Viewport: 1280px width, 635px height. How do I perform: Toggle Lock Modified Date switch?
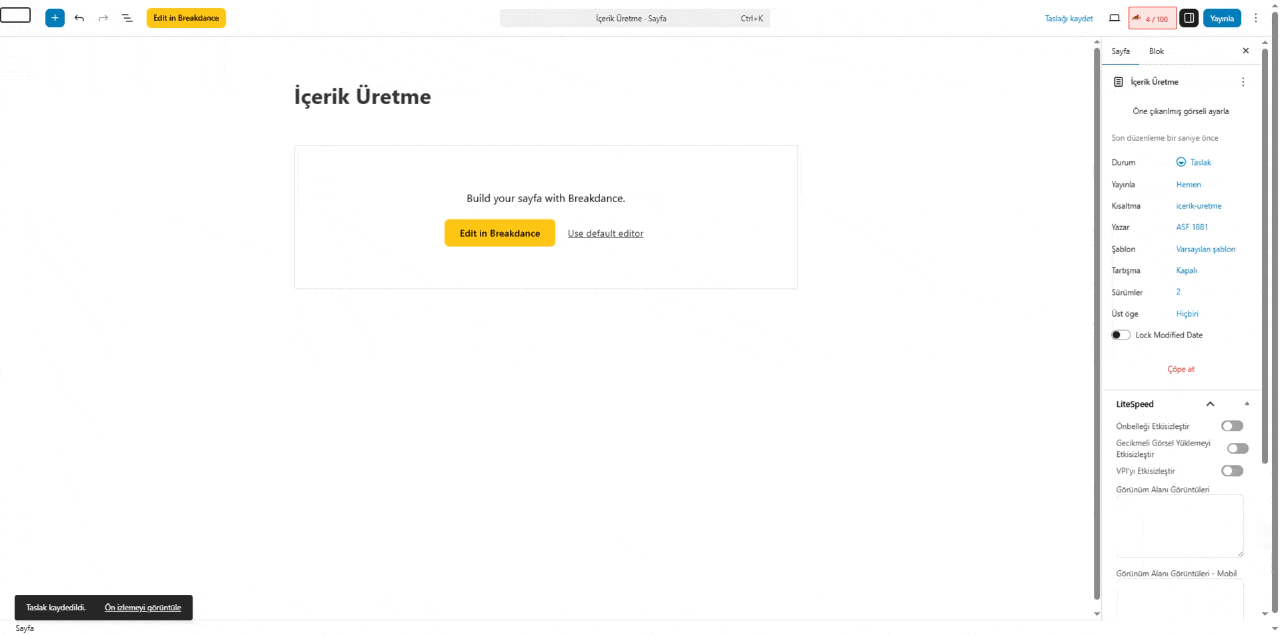[1121, 335]
